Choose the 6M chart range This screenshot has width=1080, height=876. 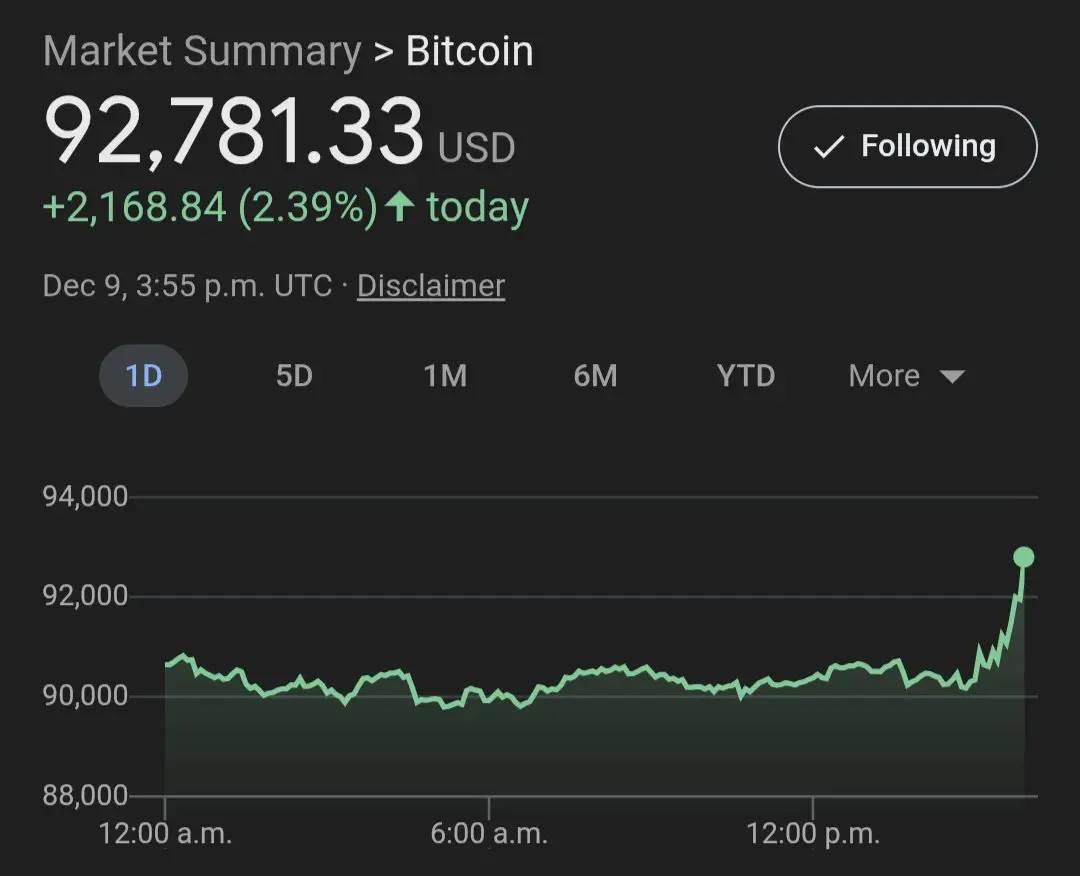pyautogui.click(x=595, y=376)
